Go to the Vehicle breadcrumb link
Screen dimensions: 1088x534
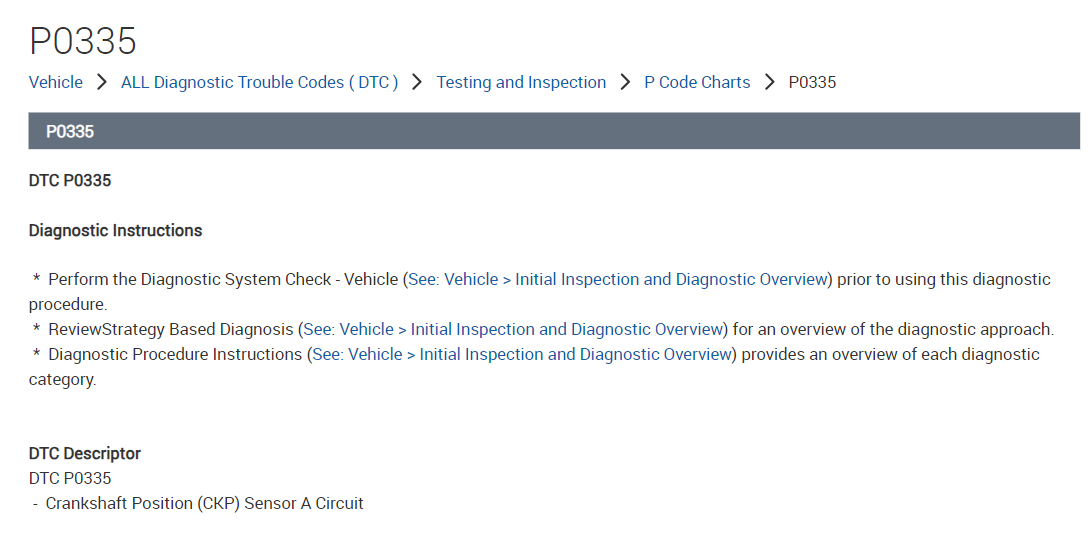(56, 82)
